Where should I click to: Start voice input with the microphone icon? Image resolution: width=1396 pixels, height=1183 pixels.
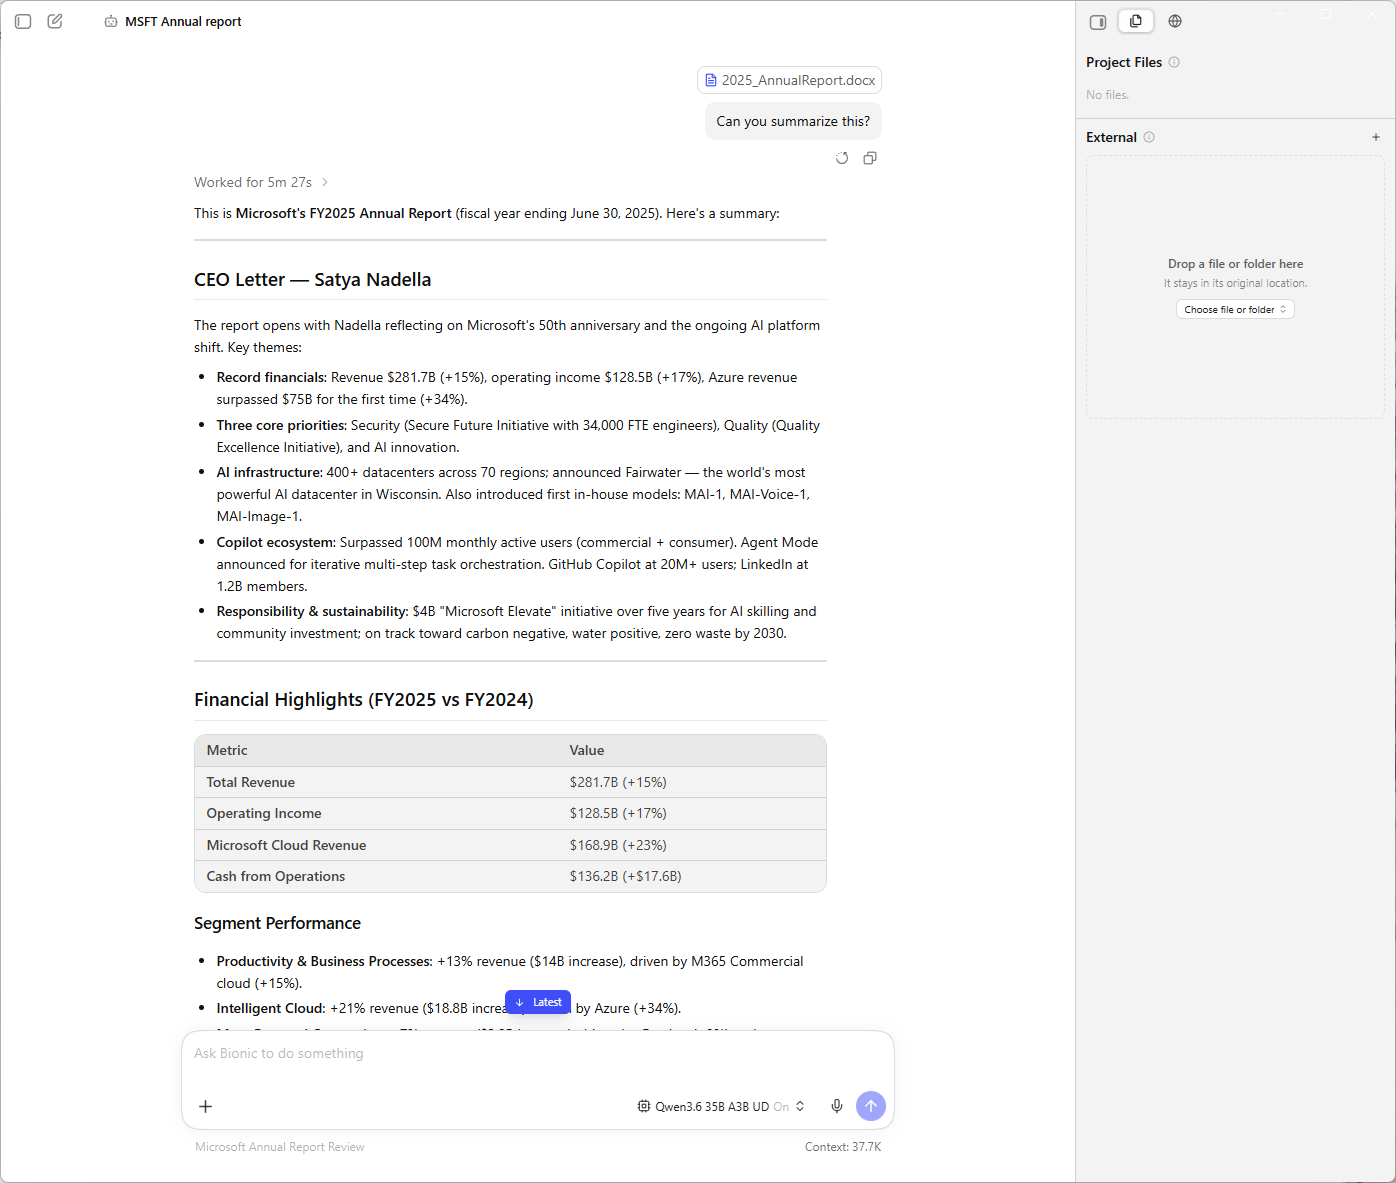[x=837, y=1106]
